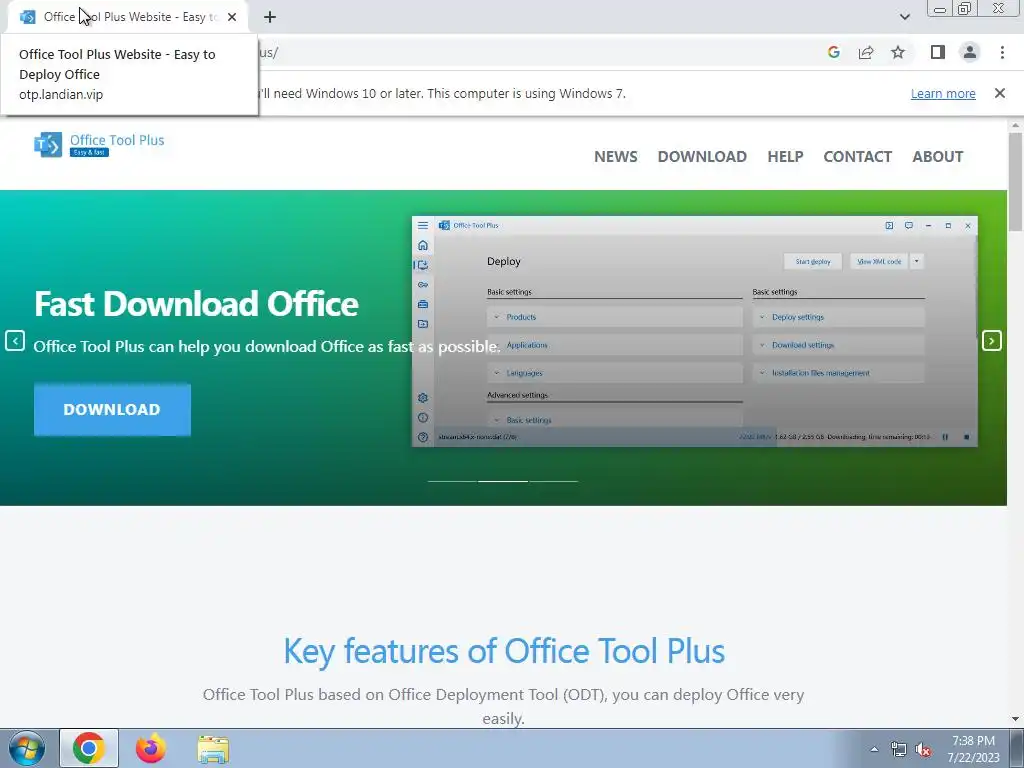Expand the Deploy settings section
This screenshot has width=1024, height=768.
[839, 317]
